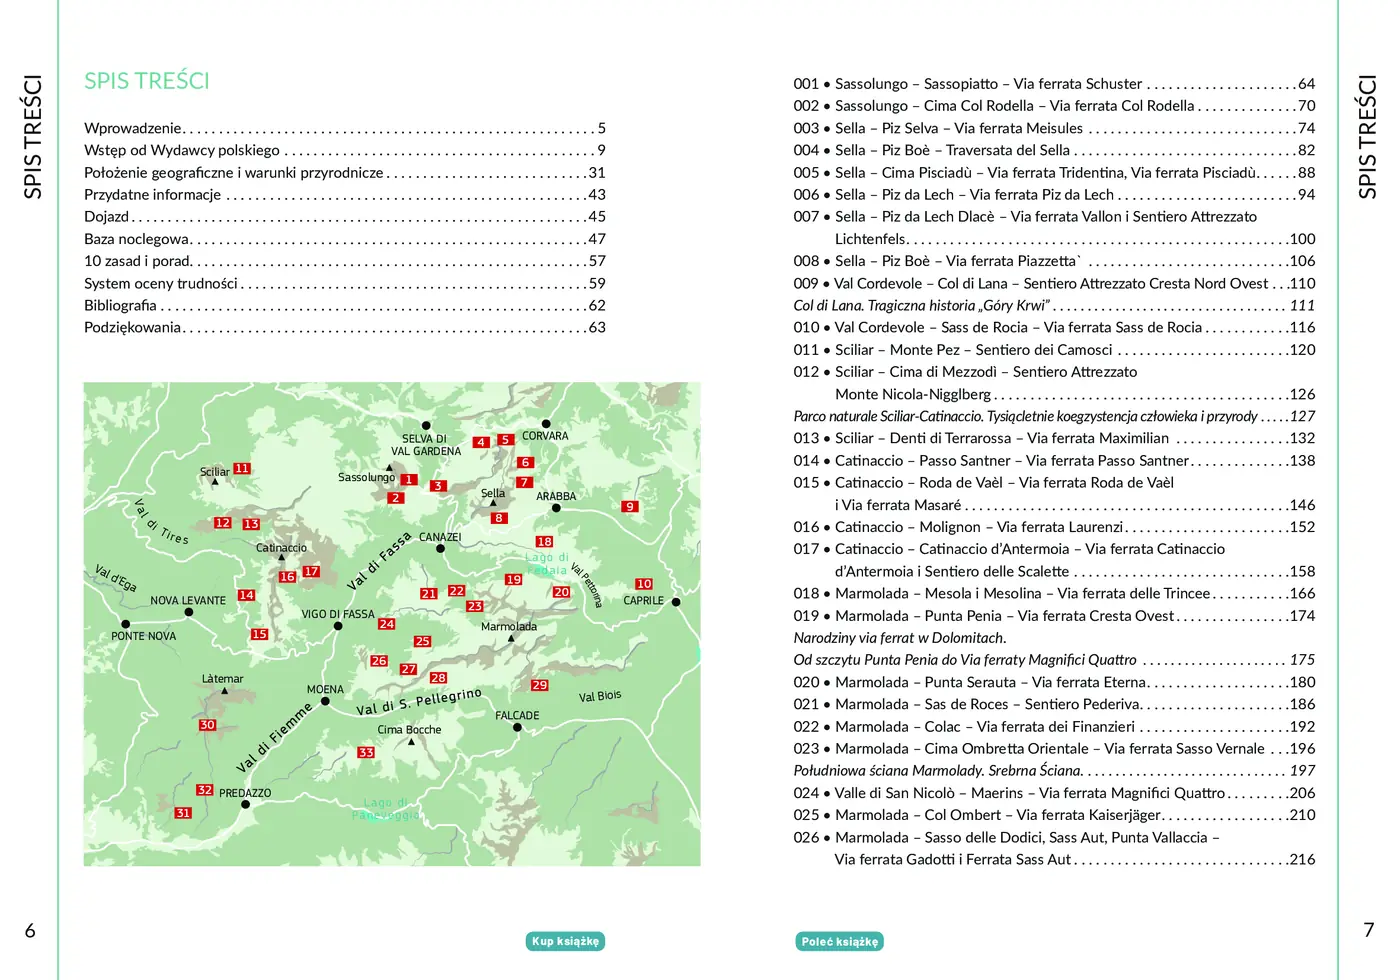The width and height of the screenshot is (1400, 980).
Task: Select 'Col di Lana. Tragiczna historia' entry
Action: (1055, 305)
